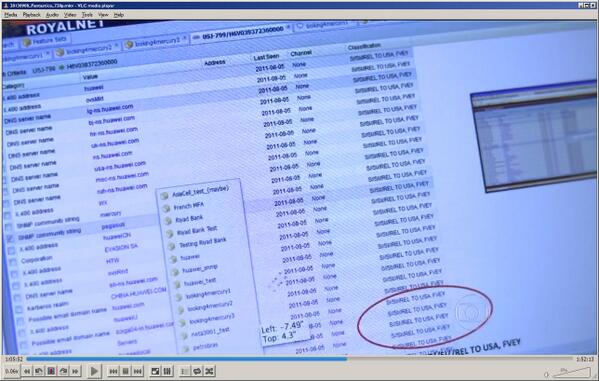Viewport: 599px width, 381px height.
Task: Toggle fullscreen video mode
Action: coord(155,371)
